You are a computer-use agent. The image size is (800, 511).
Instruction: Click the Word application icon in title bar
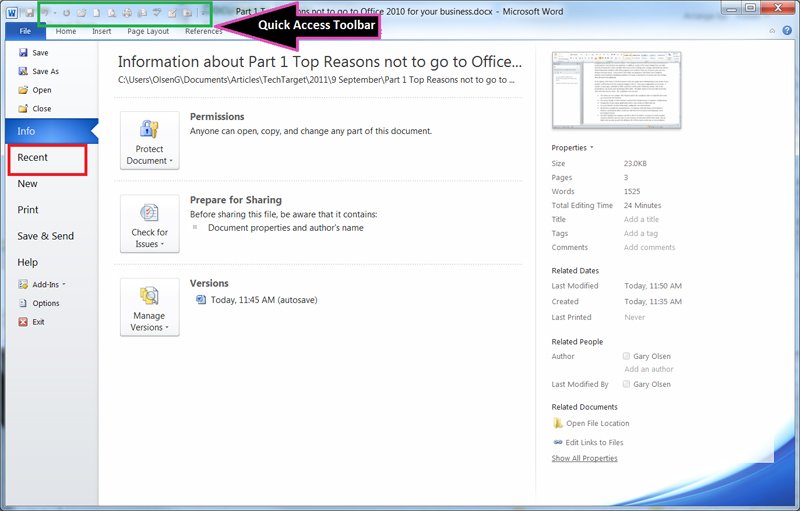click(12, 12)
